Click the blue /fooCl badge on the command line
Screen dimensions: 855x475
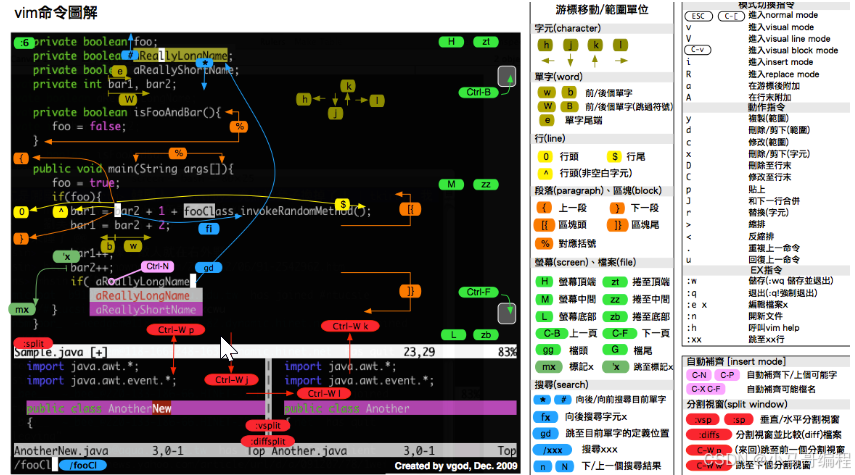coord(83,465)
